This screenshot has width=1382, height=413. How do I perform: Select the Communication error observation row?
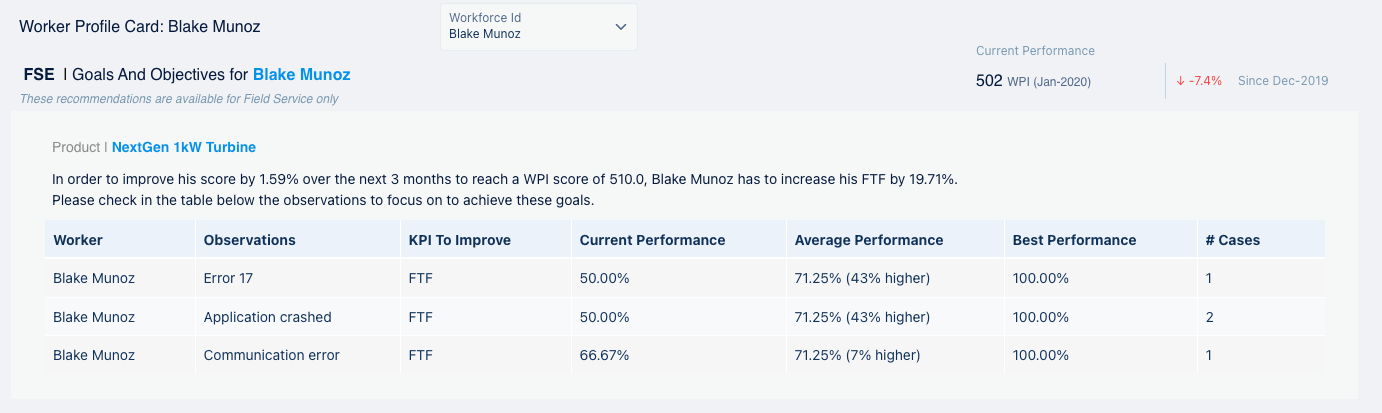[271, 355]
